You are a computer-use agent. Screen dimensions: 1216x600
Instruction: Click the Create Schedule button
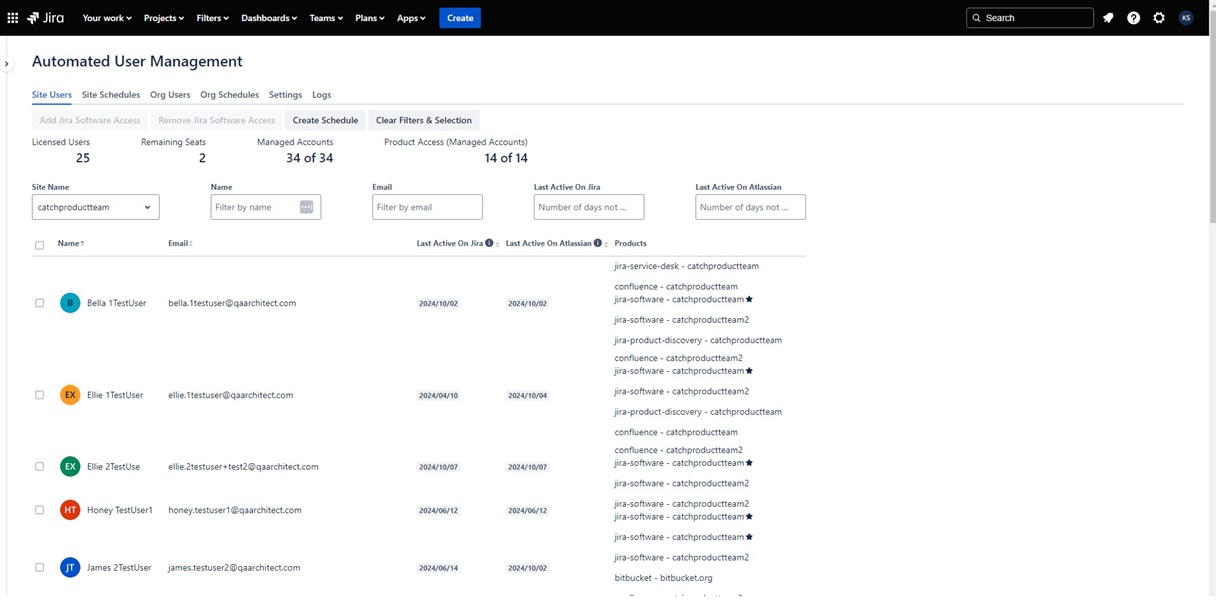pos(325,120)
